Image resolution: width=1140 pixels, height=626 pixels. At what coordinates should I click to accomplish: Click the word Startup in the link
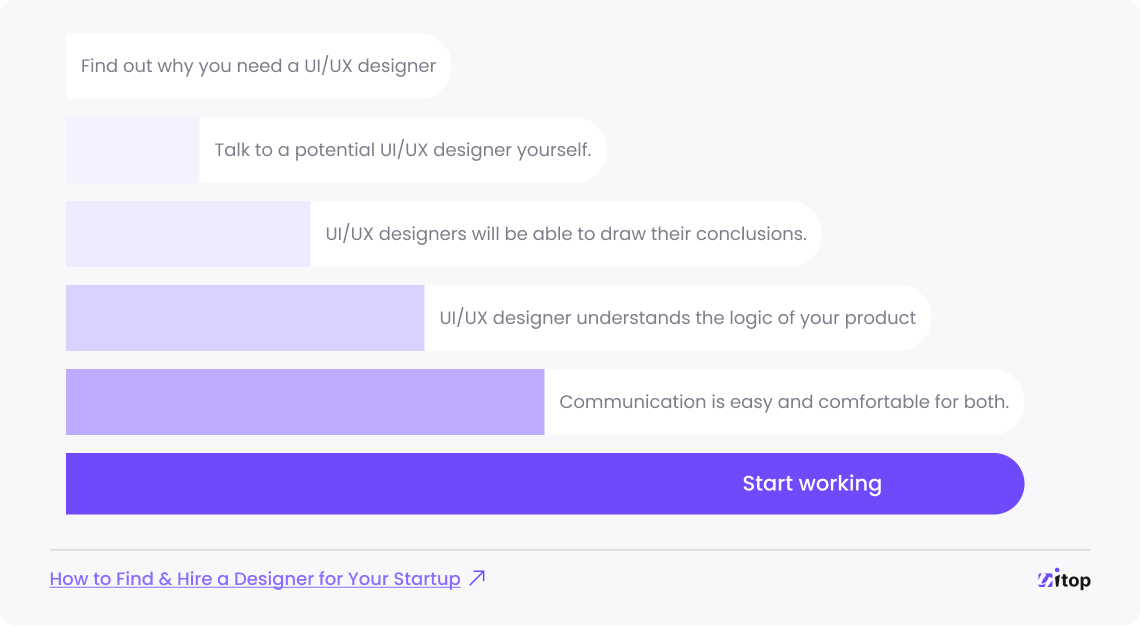click(427, 579)
